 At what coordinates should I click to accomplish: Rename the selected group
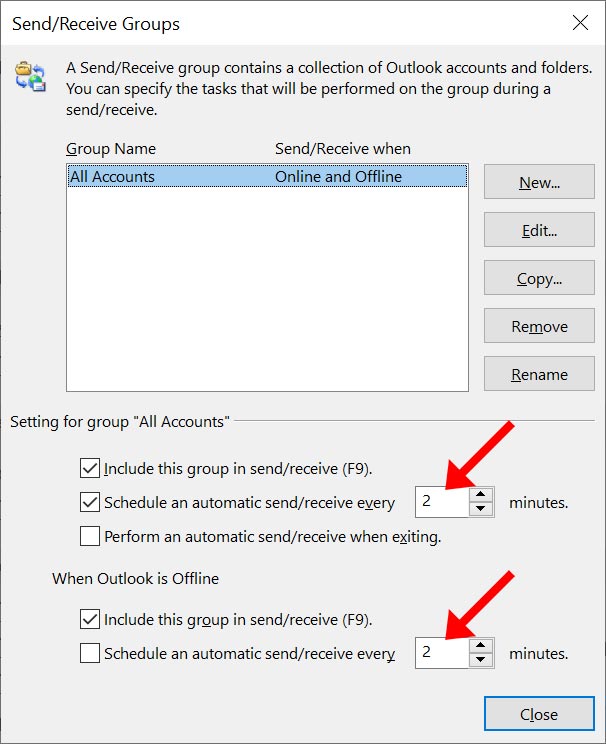539,373
